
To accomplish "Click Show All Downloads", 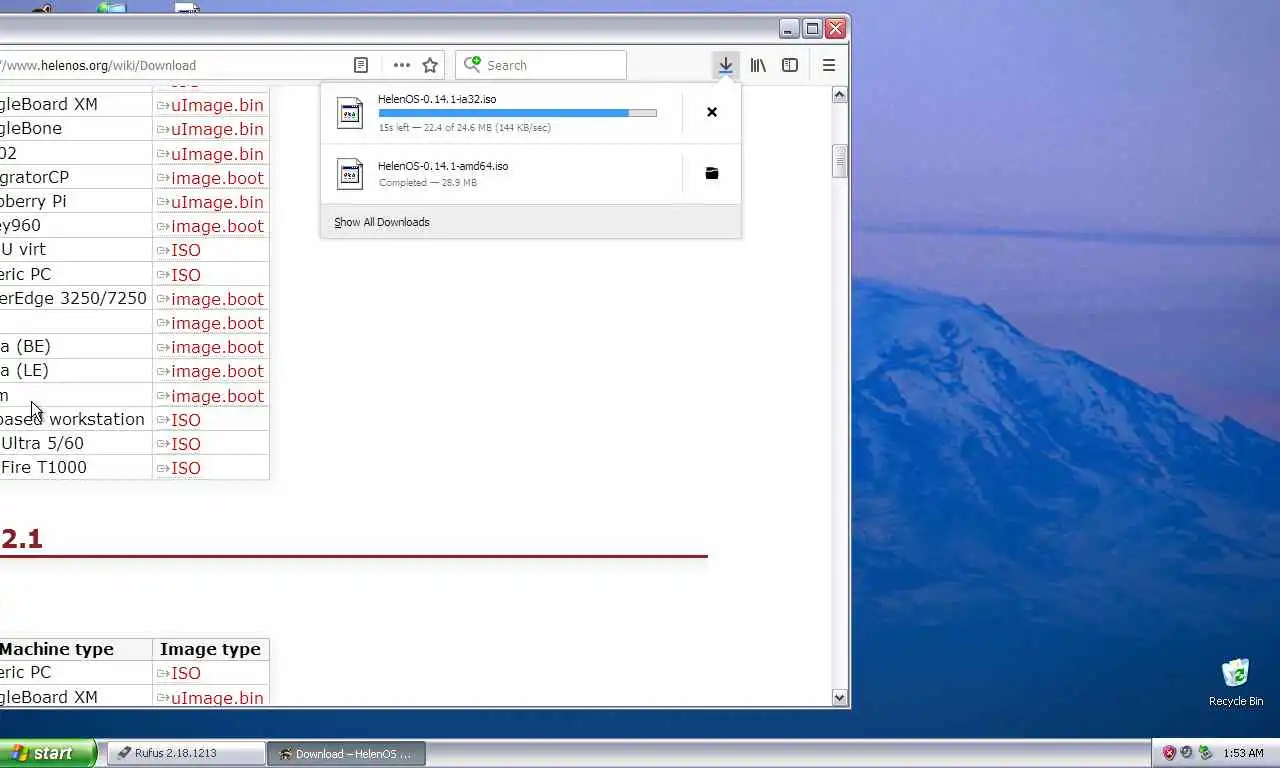I will tap(382, 222).
